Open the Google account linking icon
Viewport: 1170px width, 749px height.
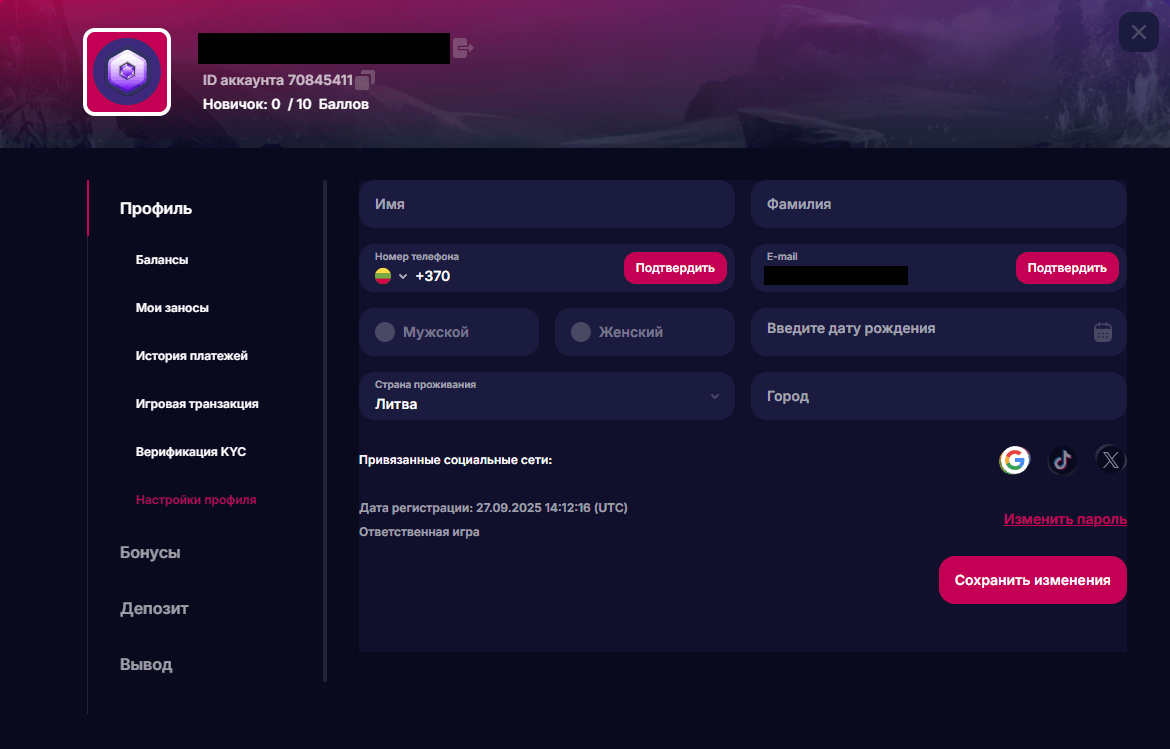click(x=1014, y=460)
